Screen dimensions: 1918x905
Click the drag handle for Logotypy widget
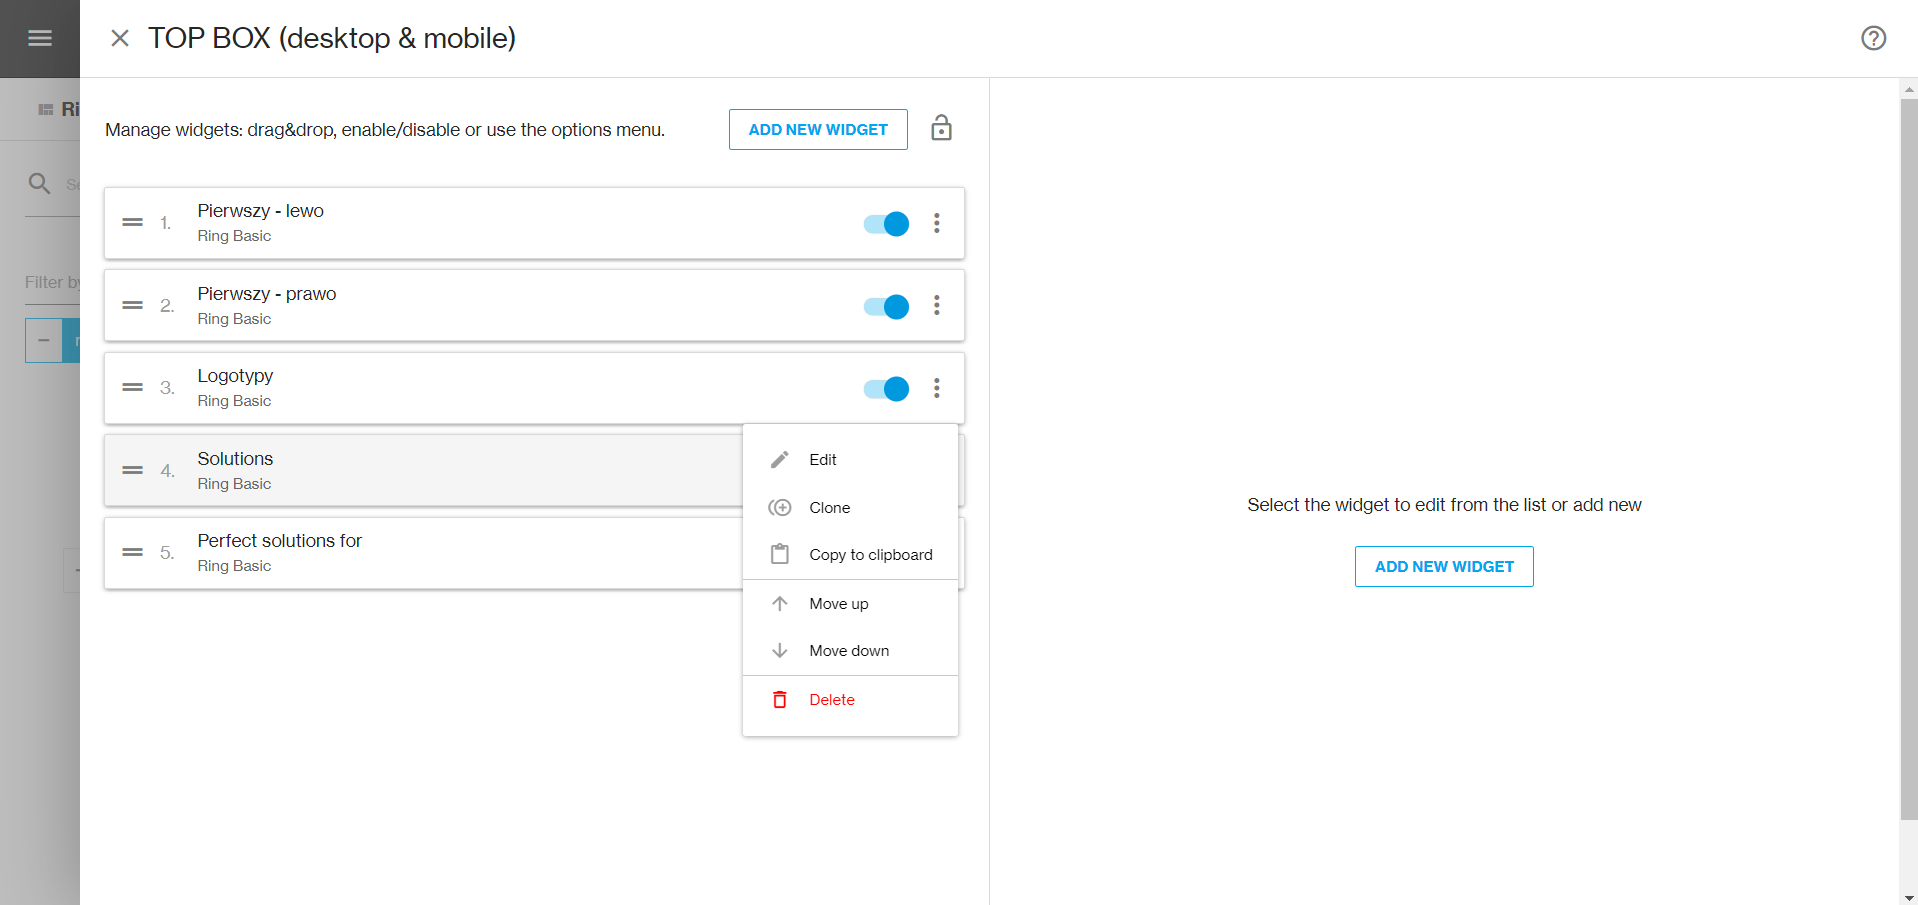pyautogui.click(x=133, y=388)
